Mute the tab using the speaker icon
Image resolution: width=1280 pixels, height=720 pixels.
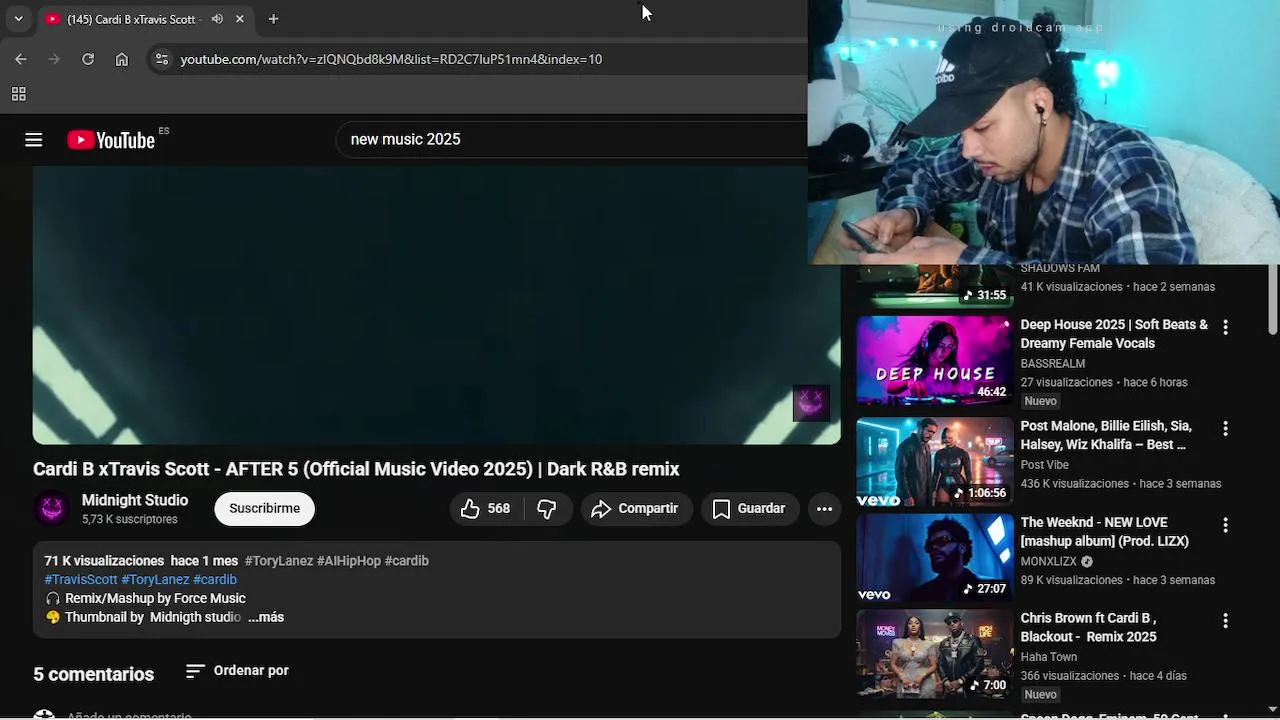217,19
